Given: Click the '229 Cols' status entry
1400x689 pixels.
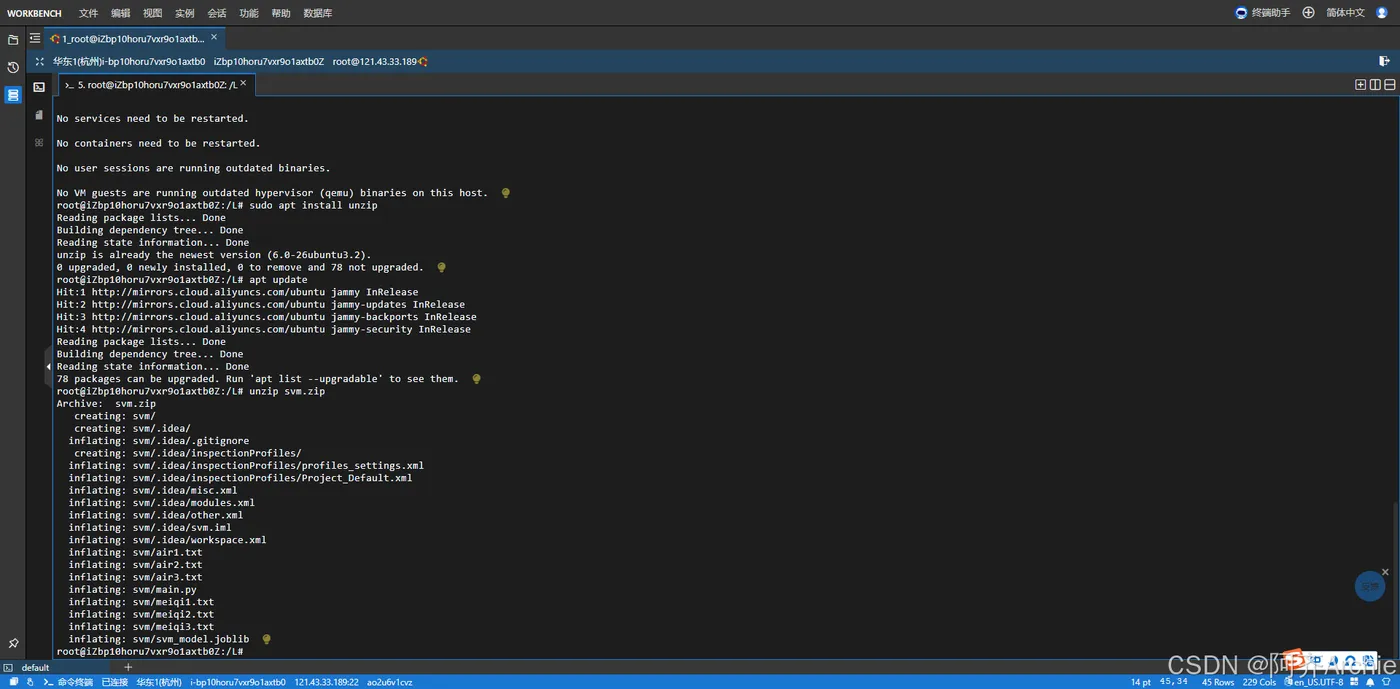Looking at the screenshot, I should (x=1260, y=682).
